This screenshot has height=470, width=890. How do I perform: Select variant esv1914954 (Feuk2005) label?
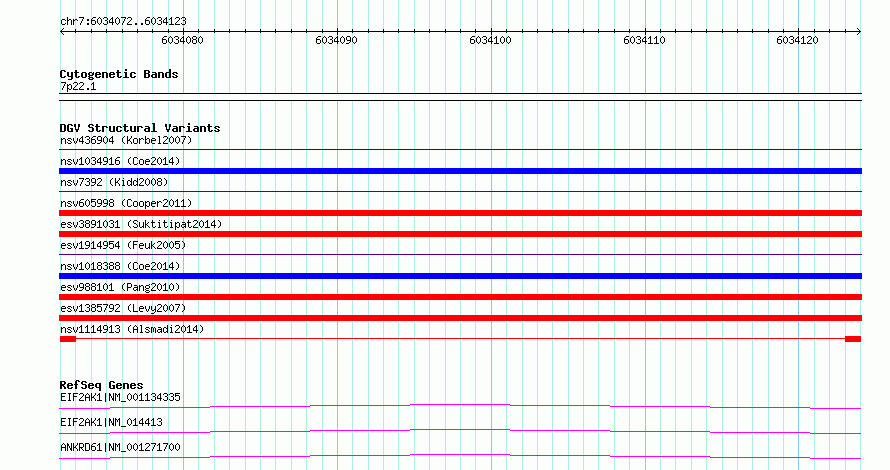click(x=123, y=245)
